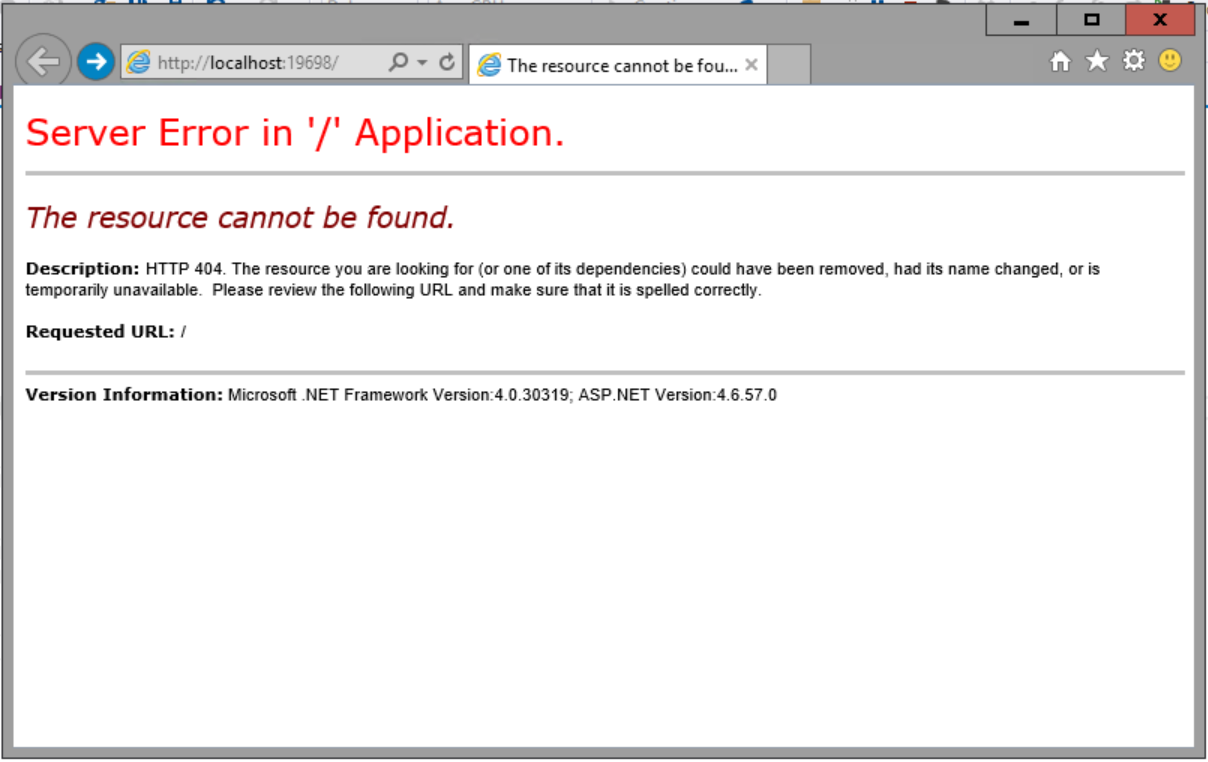Image resolution: width=1208 pixels, height=762 pixels.
Task: Open a new tab with the blank tab button
Action: click(x=789, y=66)
